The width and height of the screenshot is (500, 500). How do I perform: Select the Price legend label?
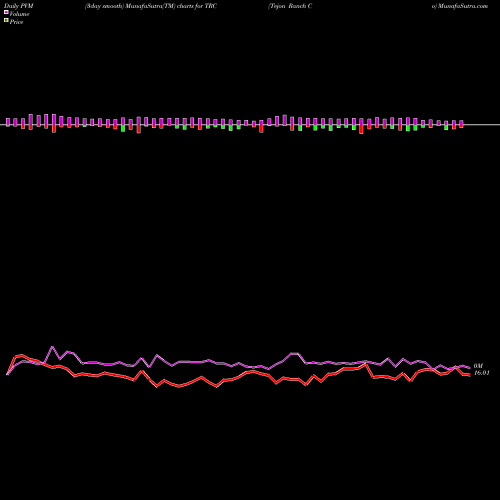(x=16, y=22)
